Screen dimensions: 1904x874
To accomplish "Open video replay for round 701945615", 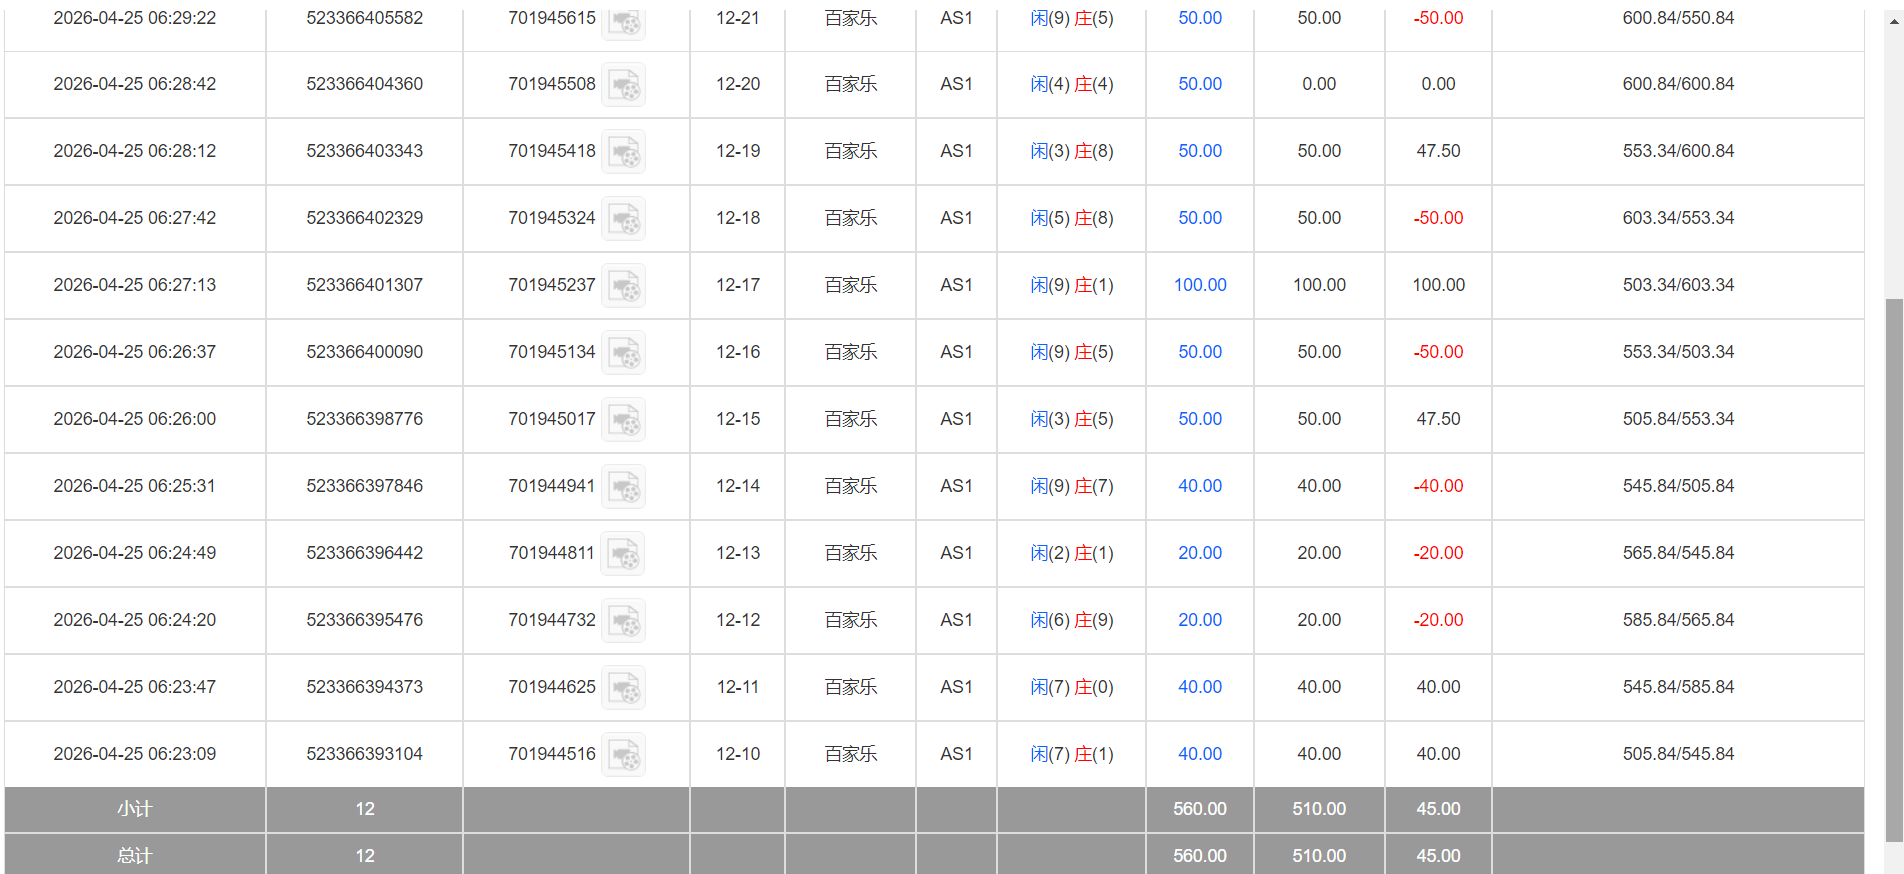I will point(623,20).
